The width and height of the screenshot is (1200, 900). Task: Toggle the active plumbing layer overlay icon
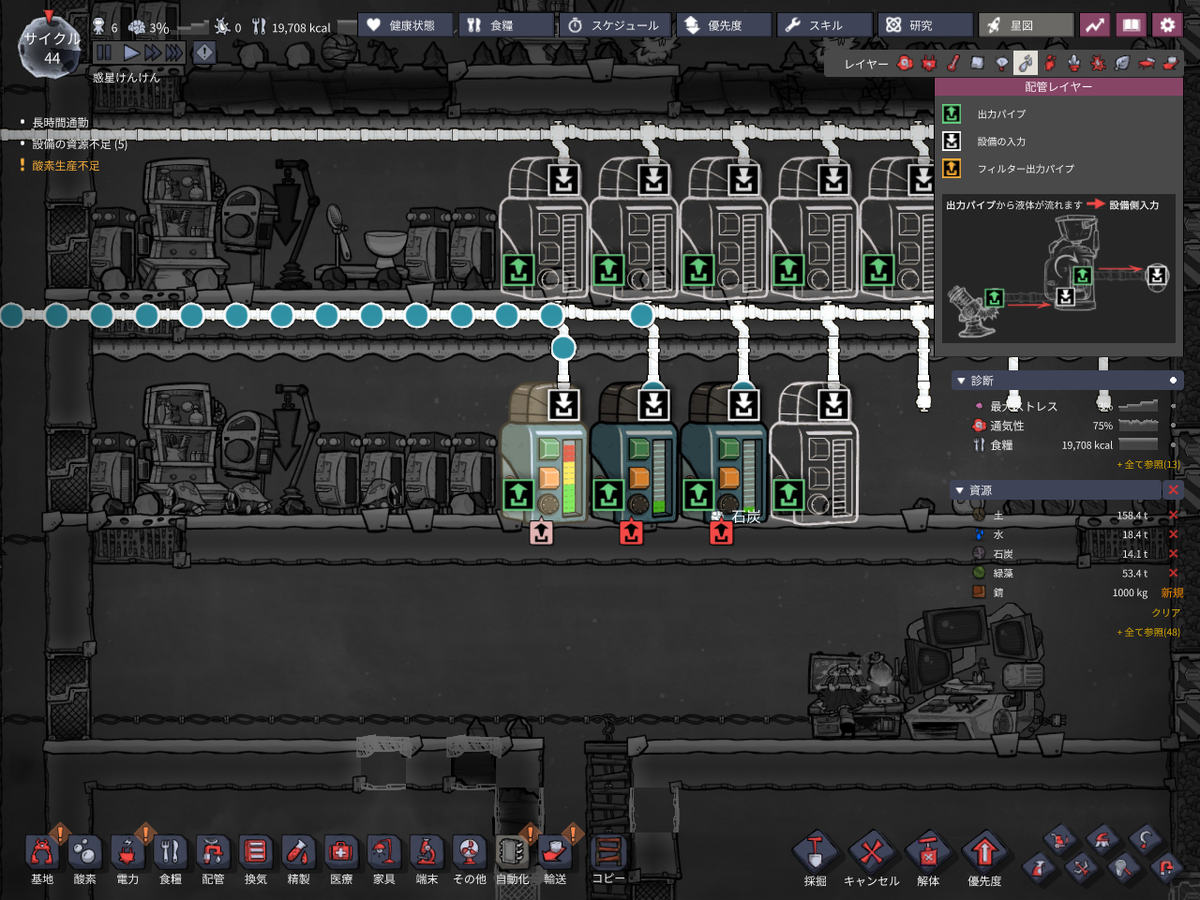(1026, 63)
